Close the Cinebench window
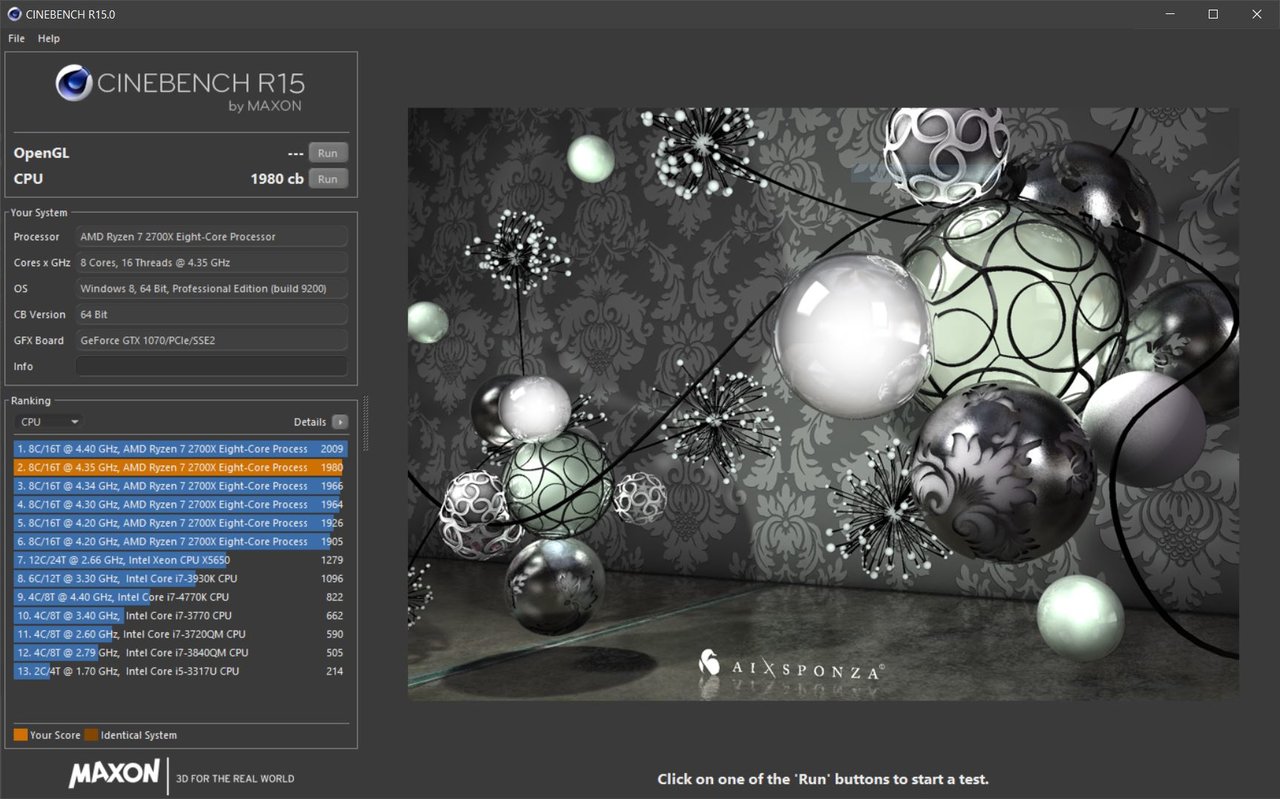This screenshot has width=1280, height=799. (x=1257, y=14)
